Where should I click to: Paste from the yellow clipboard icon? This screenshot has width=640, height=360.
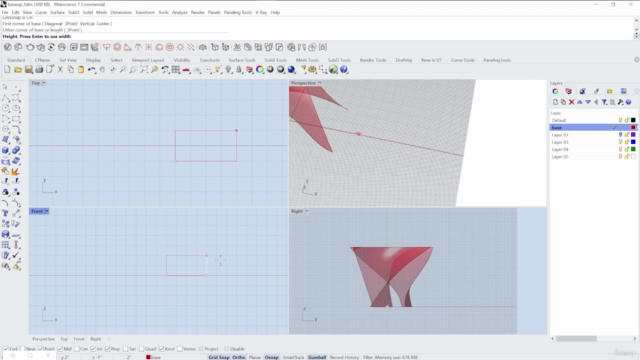point(81,70)
